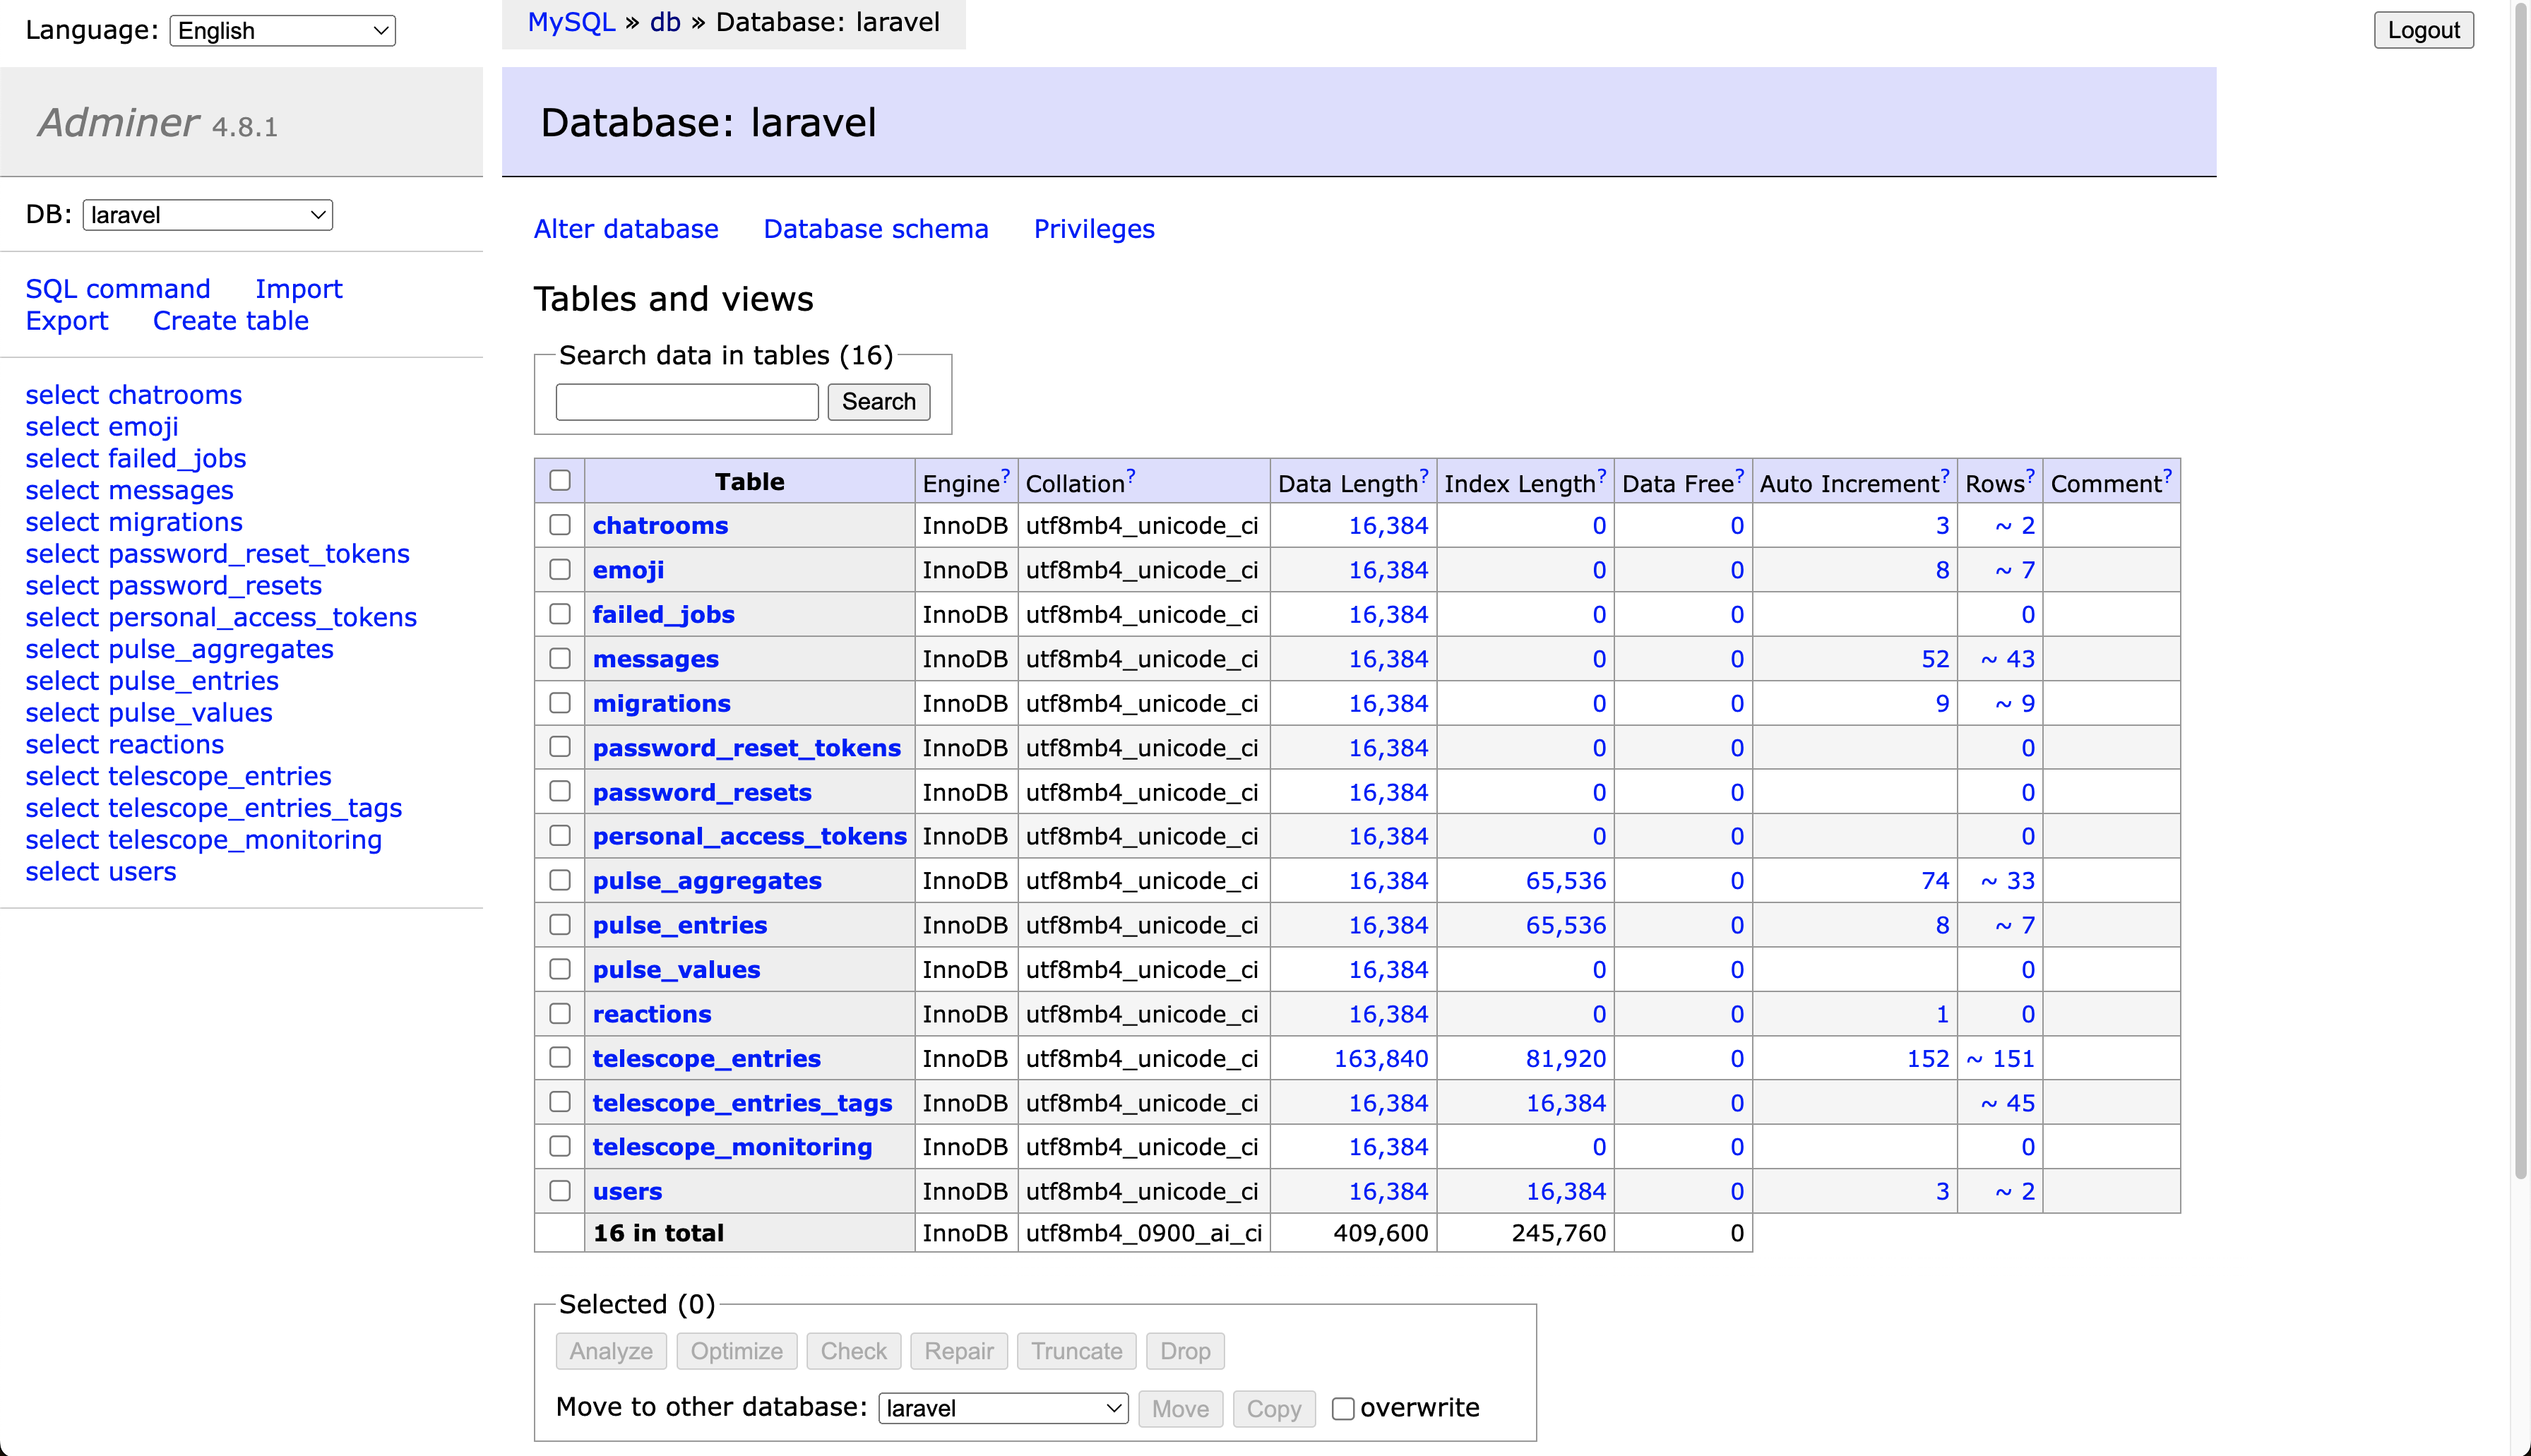Click the Search button
Screen dimensions: 2531x1456
click(879, 402)
